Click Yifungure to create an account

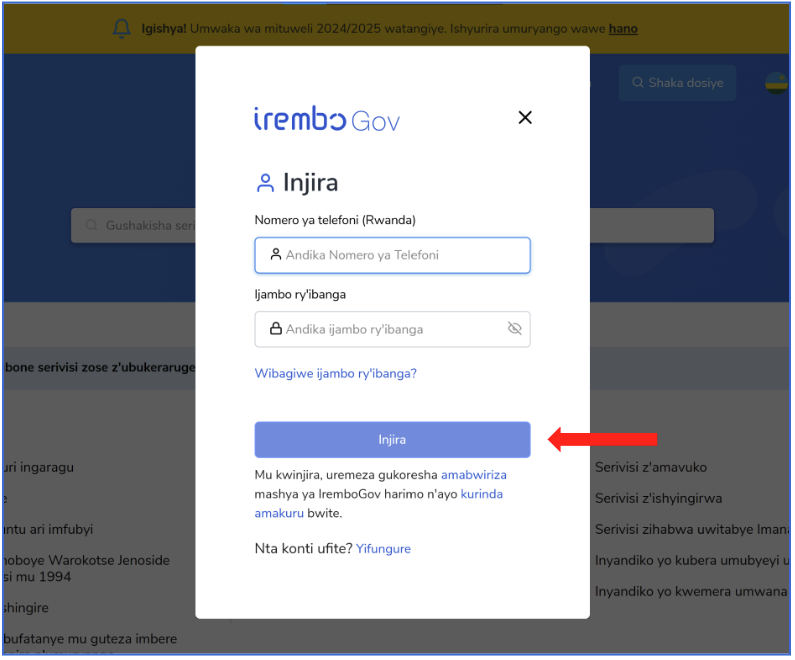point(383,549)
